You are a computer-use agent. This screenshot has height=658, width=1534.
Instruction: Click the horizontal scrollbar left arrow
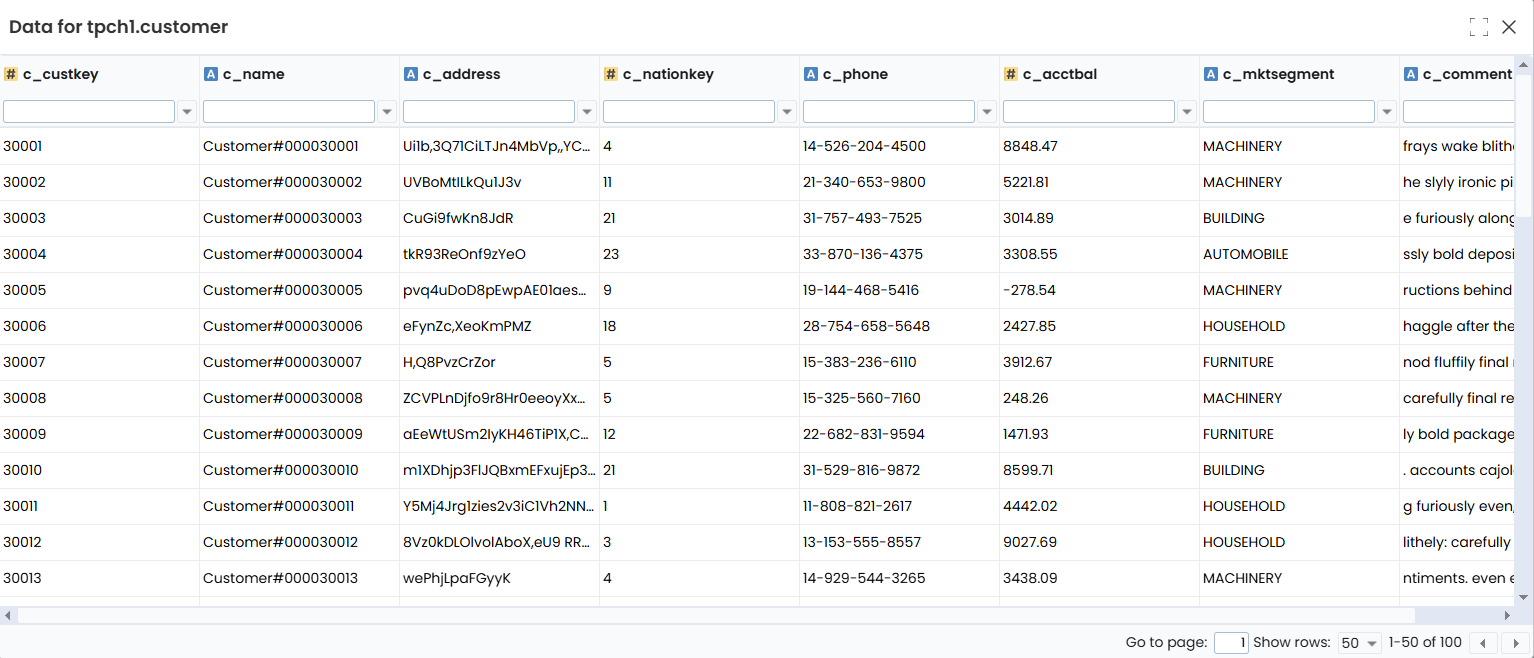[8, 615]
